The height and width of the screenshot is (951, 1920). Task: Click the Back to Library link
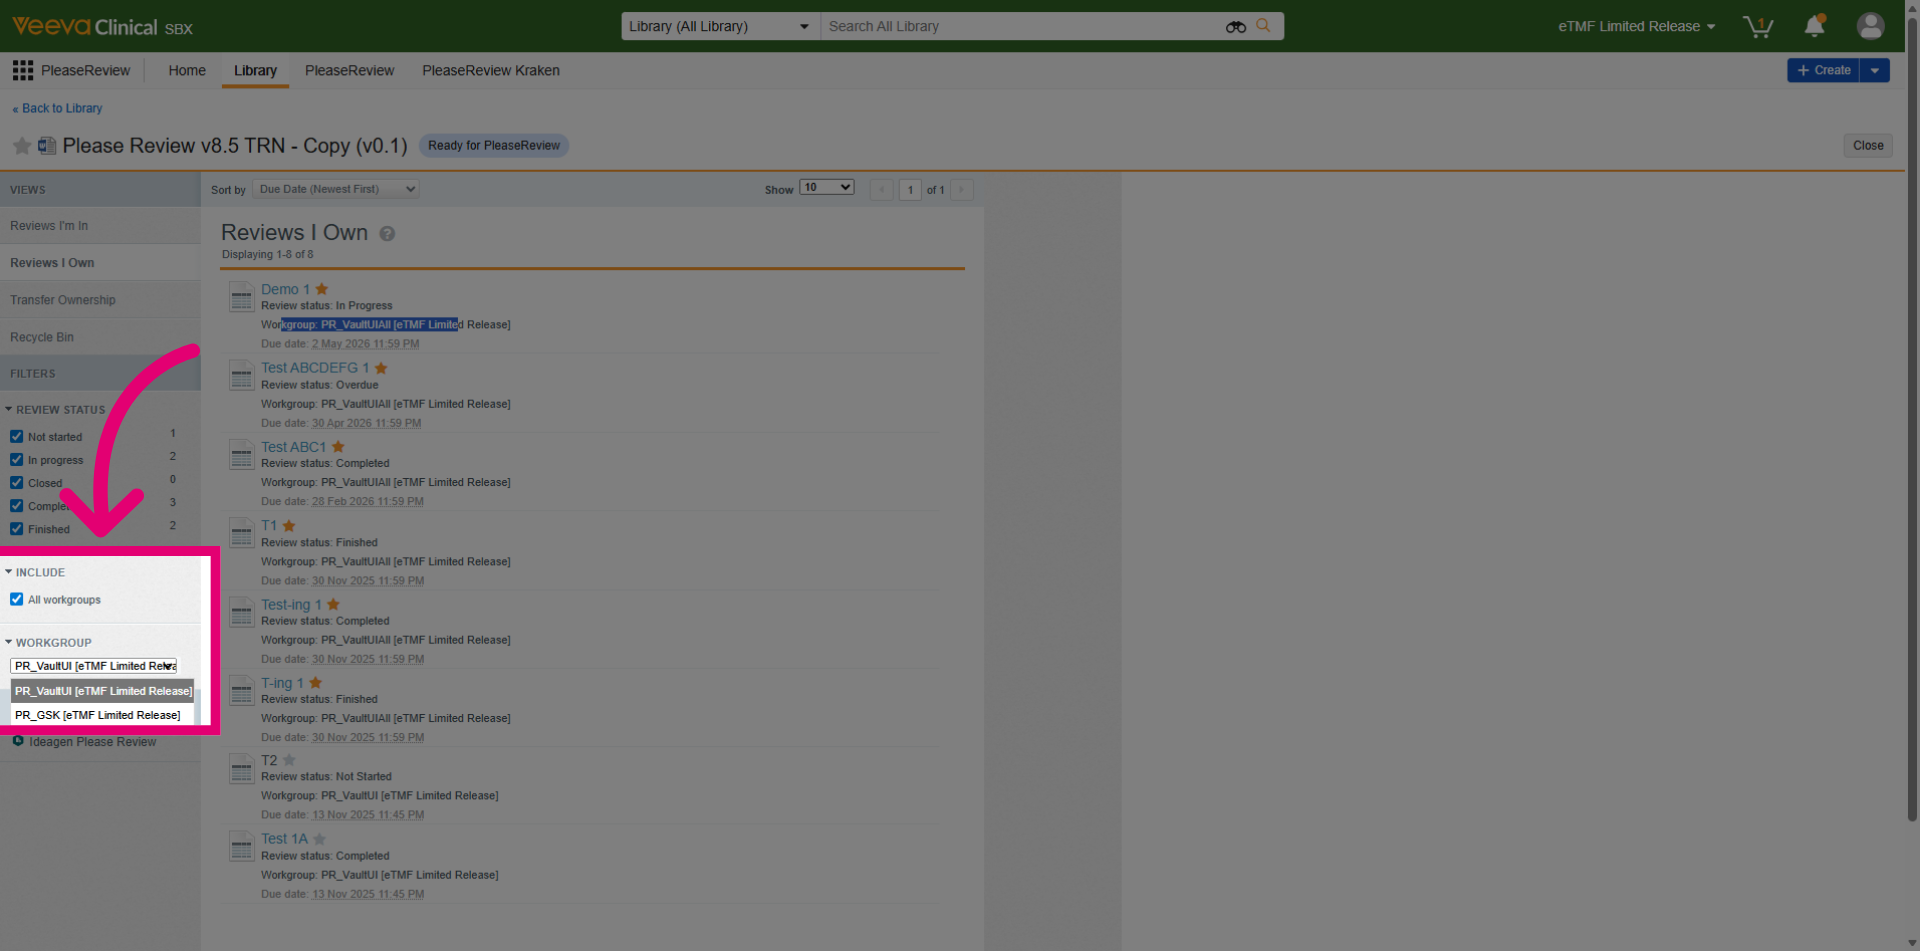(x=57, y=108)
